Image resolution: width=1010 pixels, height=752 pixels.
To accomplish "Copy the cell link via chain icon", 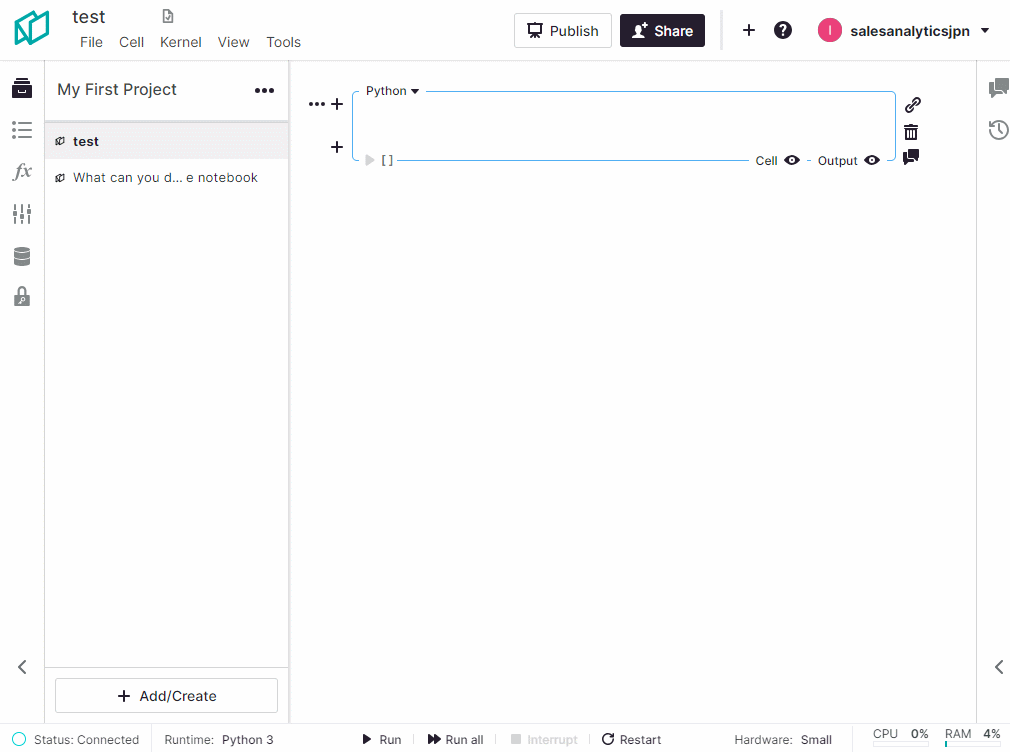I will pos(912,105).
